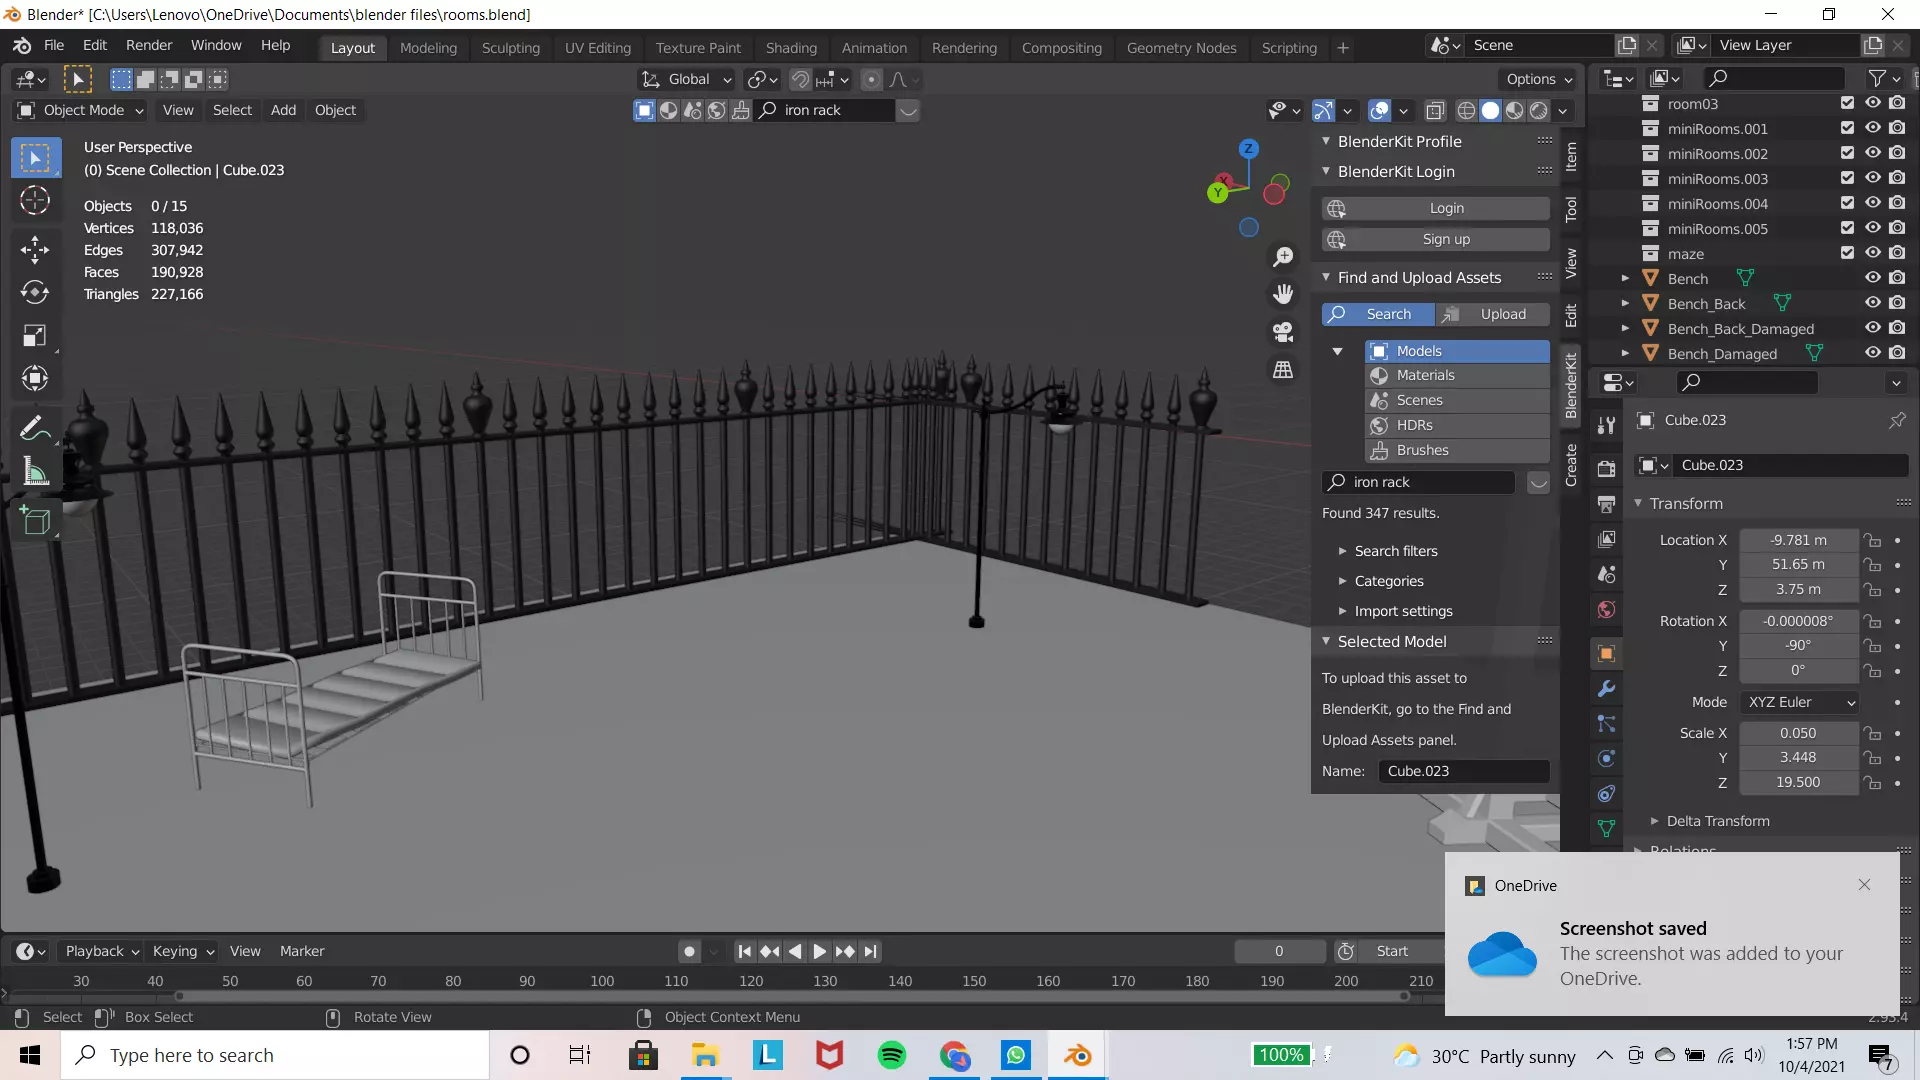The image size is (1920, 1080).
Task: Hide the Bench object eye icon
Action: [1872, 278]
